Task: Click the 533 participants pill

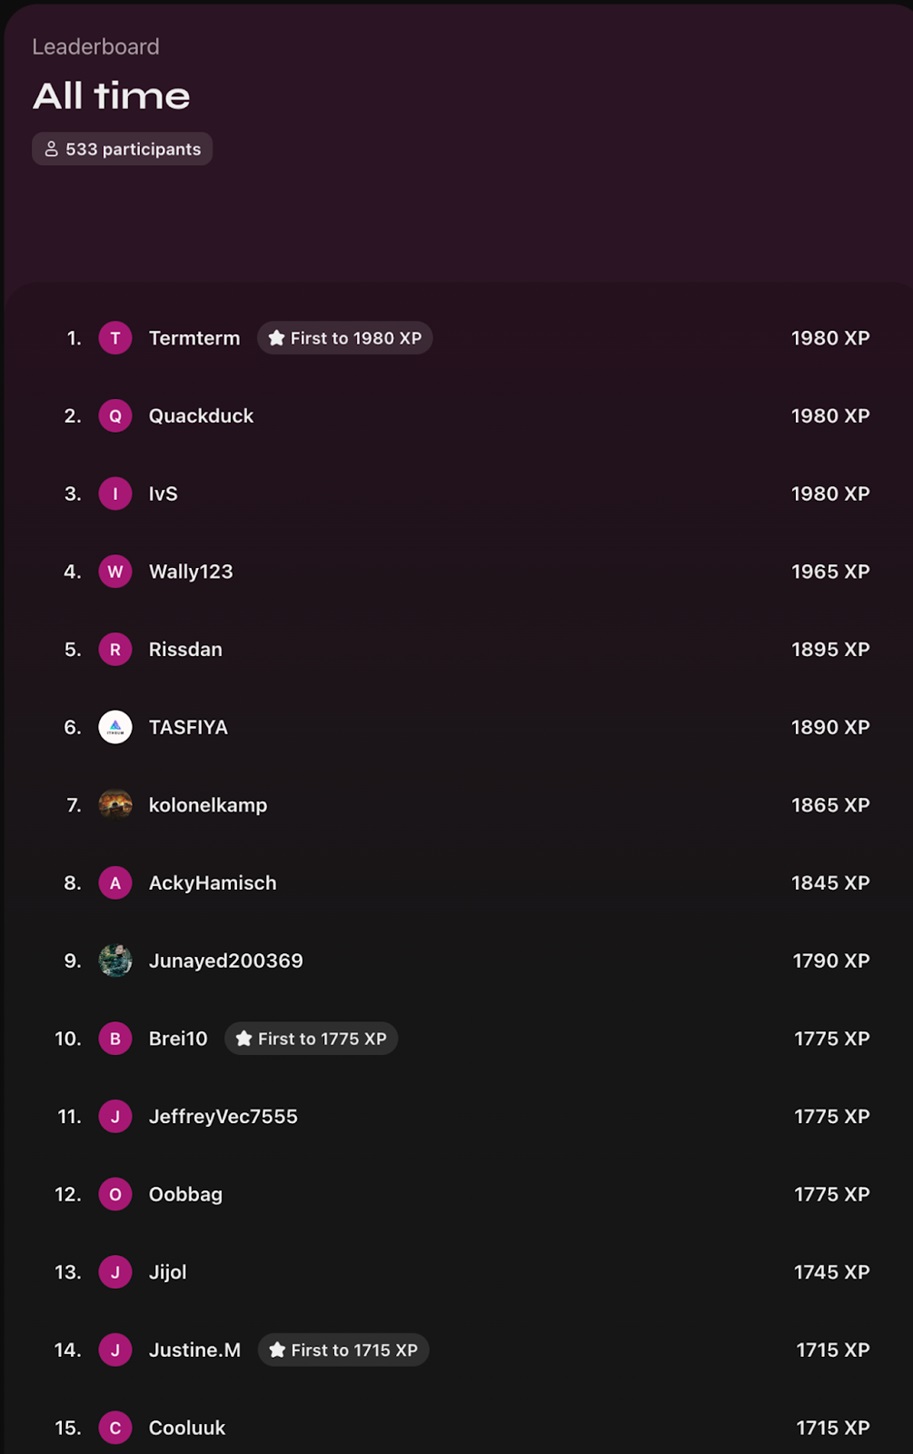Action: [x=122, y=149]
